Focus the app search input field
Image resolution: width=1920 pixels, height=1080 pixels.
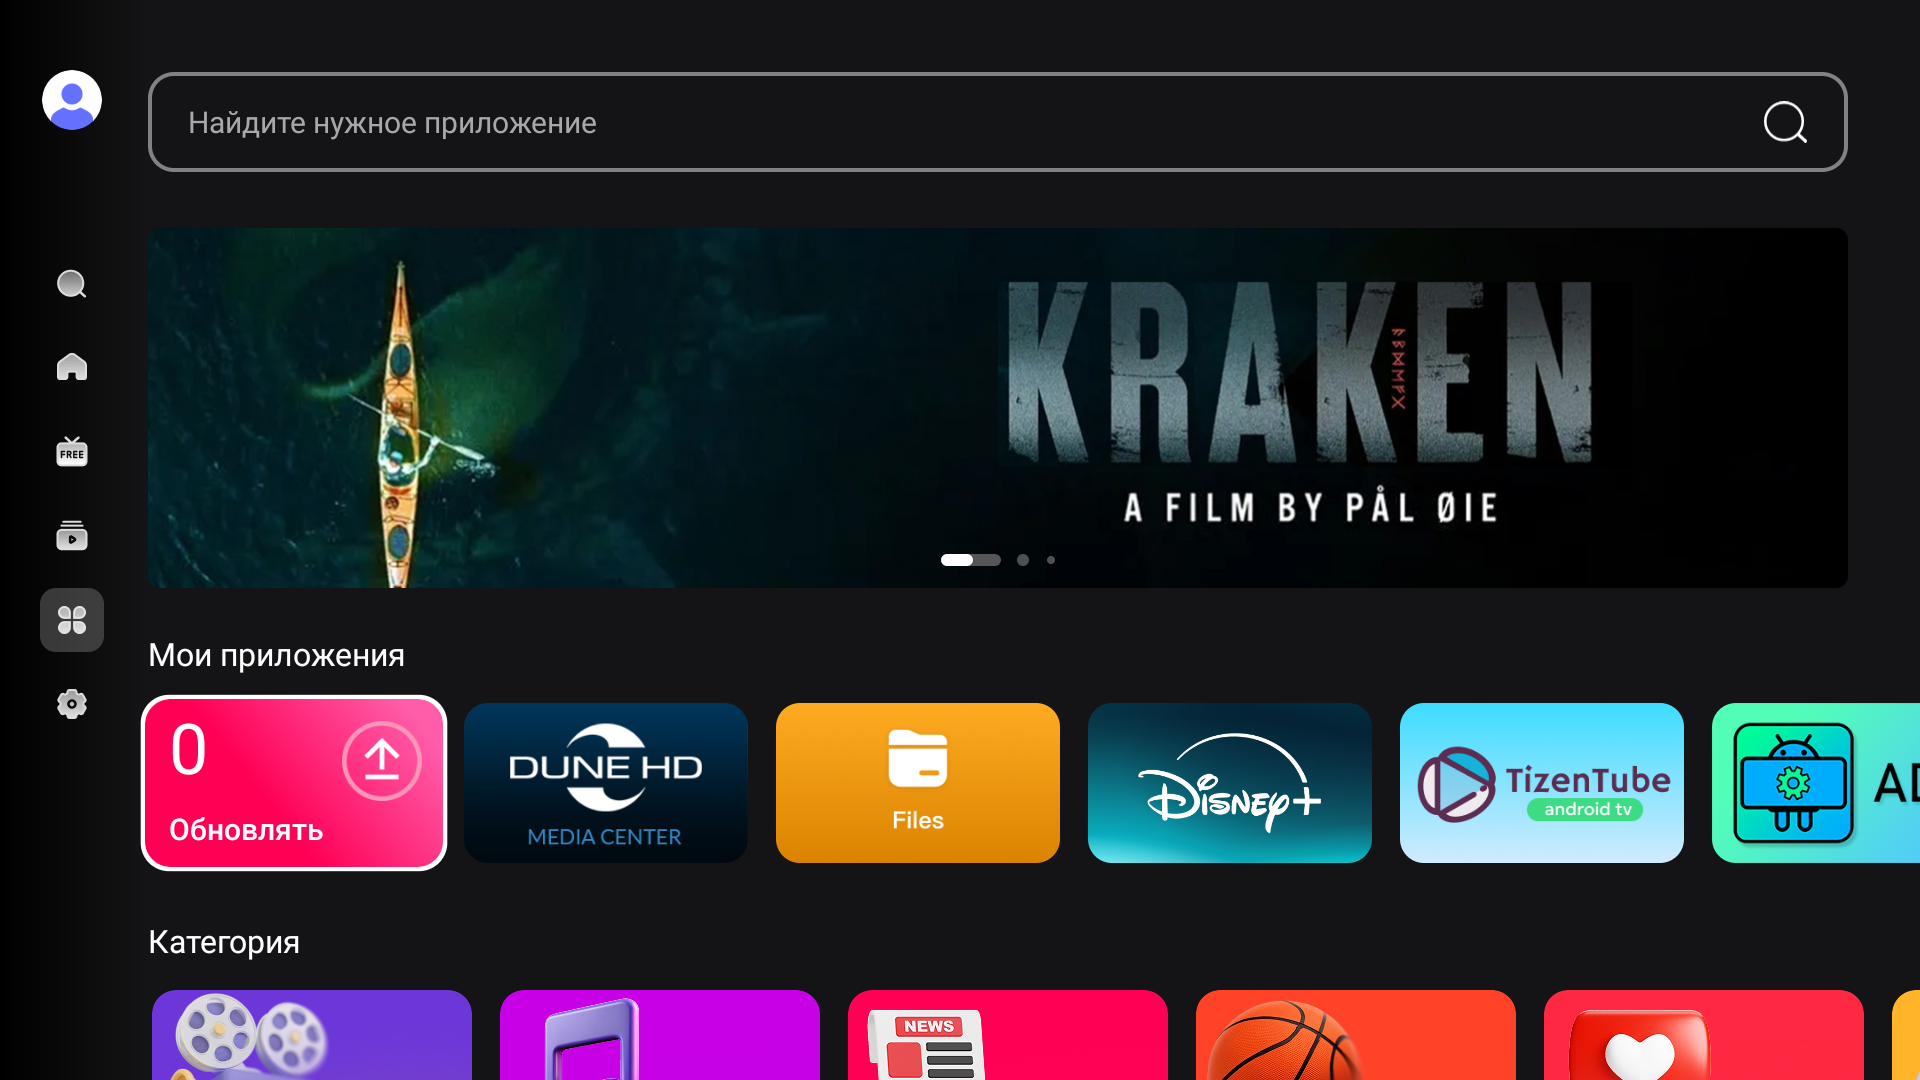900,123
